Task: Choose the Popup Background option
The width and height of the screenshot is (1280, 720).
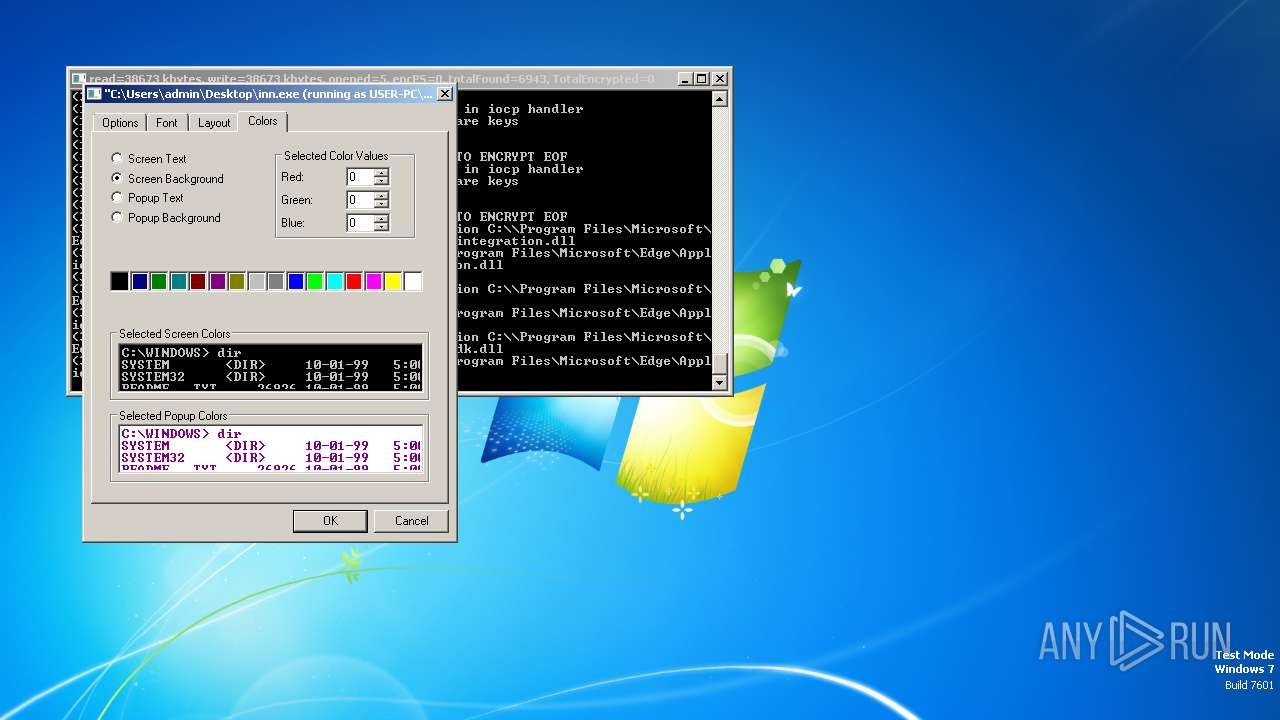Action: point(117,217)
